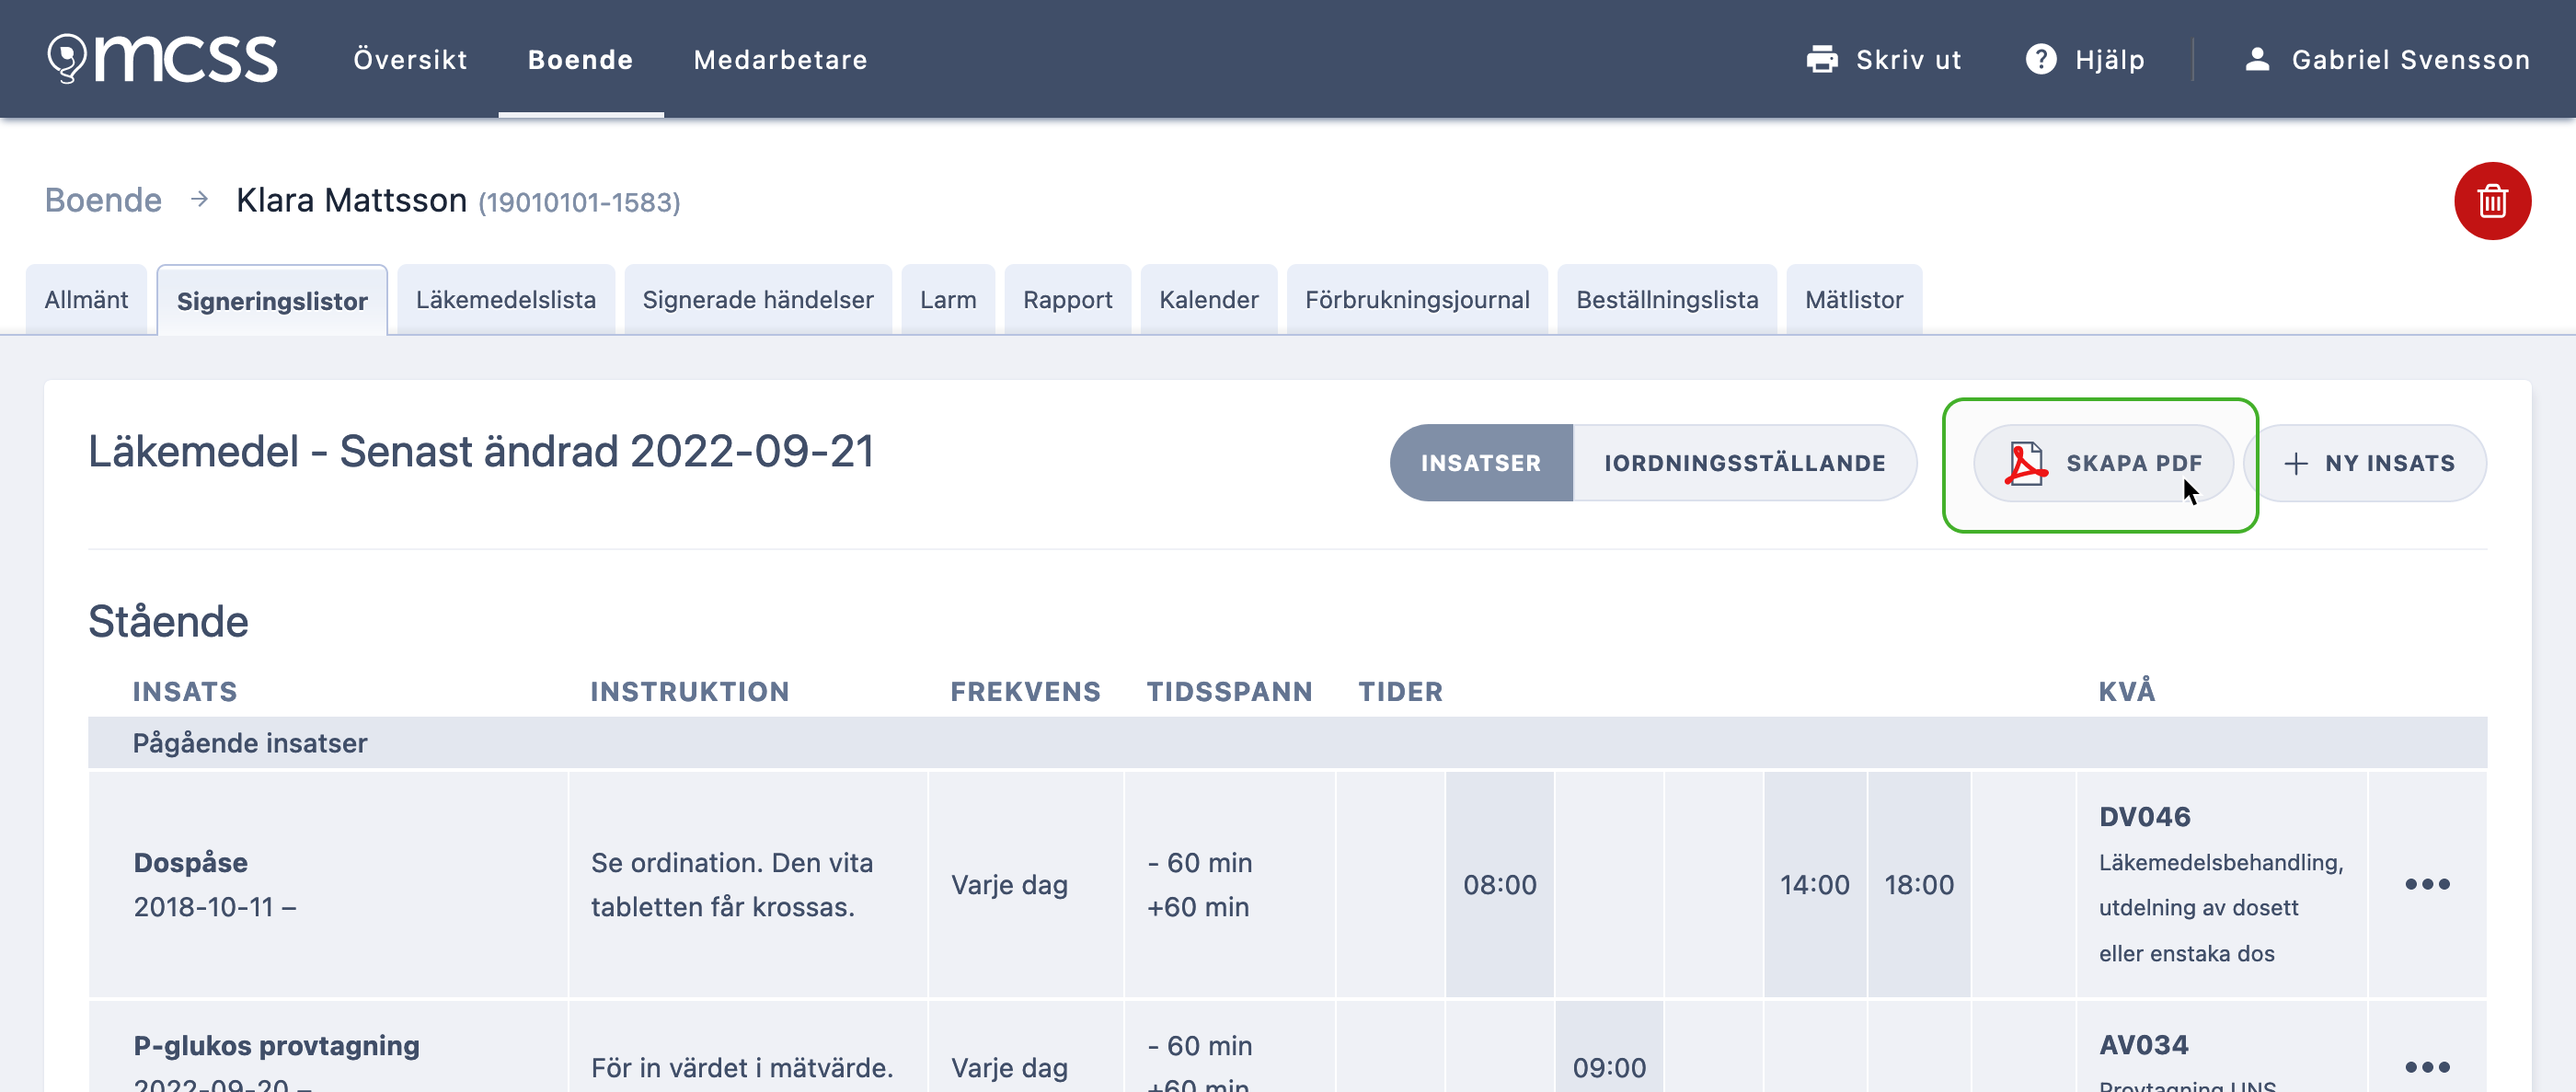Click the AV034 KVÅ code

2143,1045
